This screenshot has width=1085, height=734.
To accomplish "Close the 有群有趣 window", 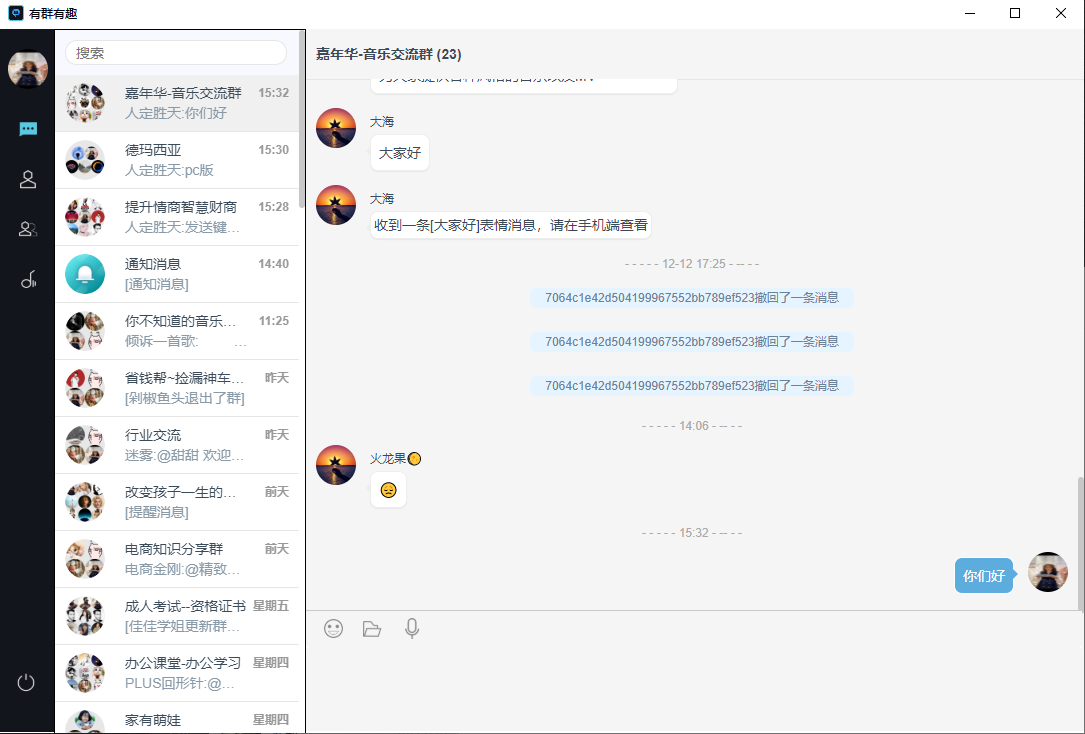I will pyautogui.click(x=1061, y=13).
